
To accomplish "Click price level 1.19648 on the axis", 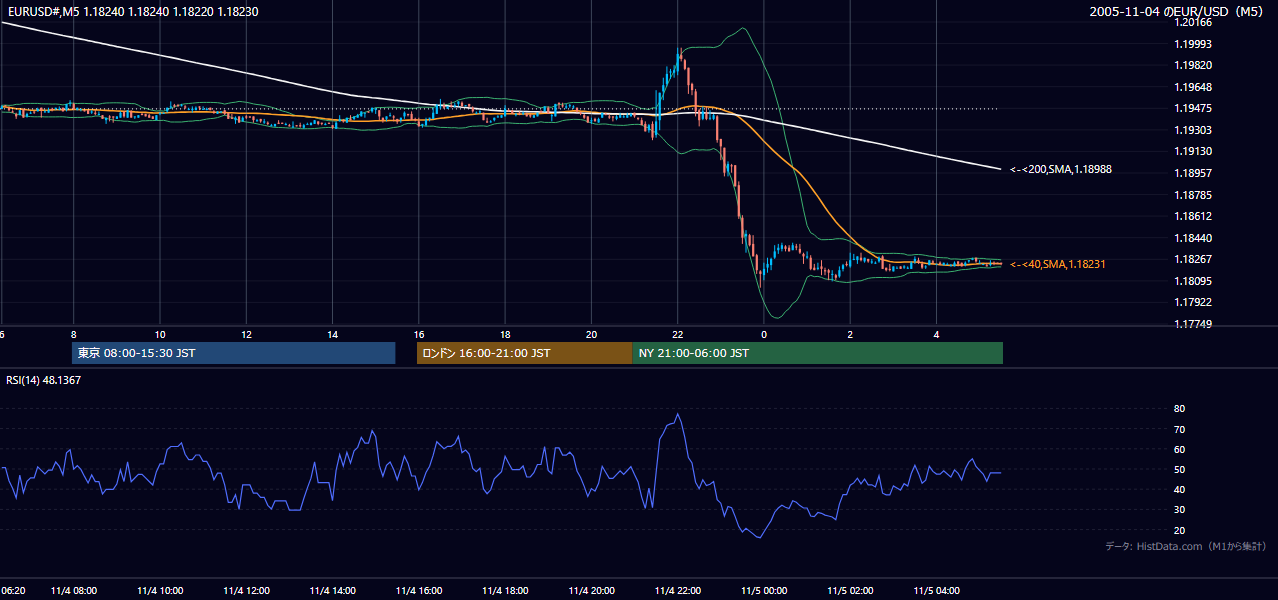I will pyautogui.click(x=1192, y=87).
